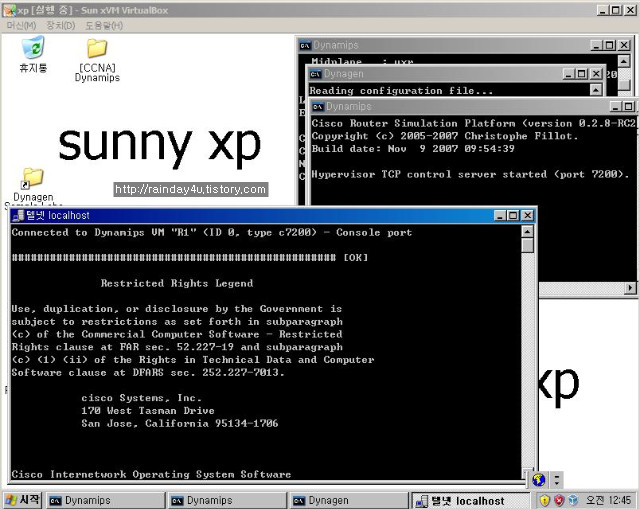Image resolution: width=640 pixels, height=509 pixels.
Task: Minimize the telnet localhost window
Action: (x=500, y=215)
